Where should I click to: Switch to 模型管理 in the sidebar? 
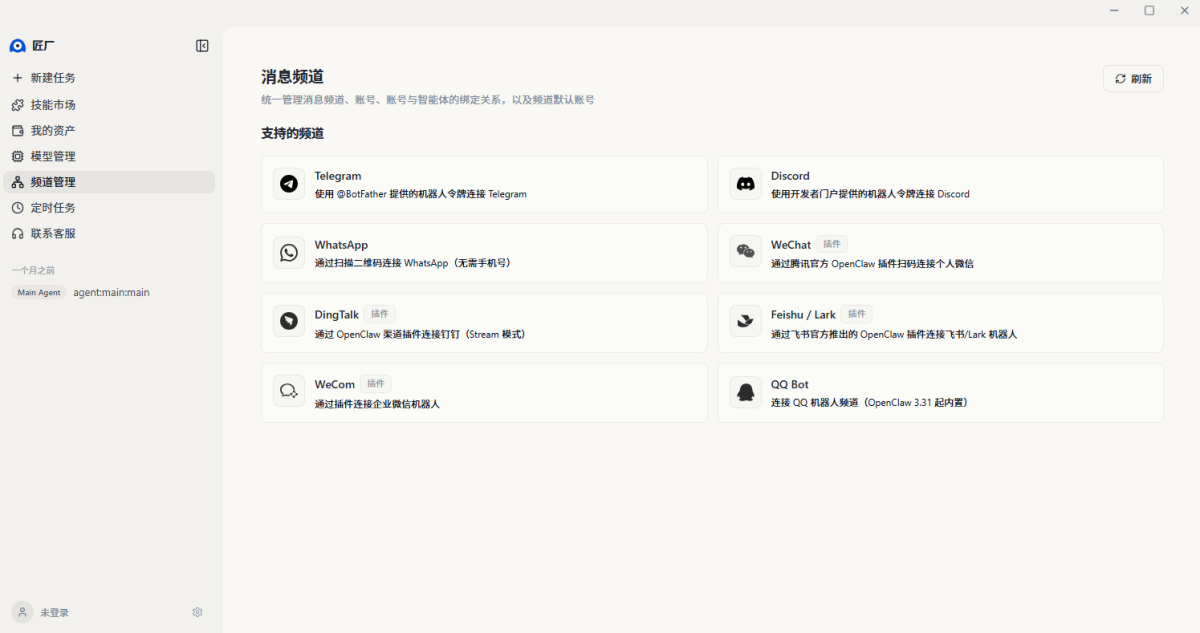(x=109, y=156)
